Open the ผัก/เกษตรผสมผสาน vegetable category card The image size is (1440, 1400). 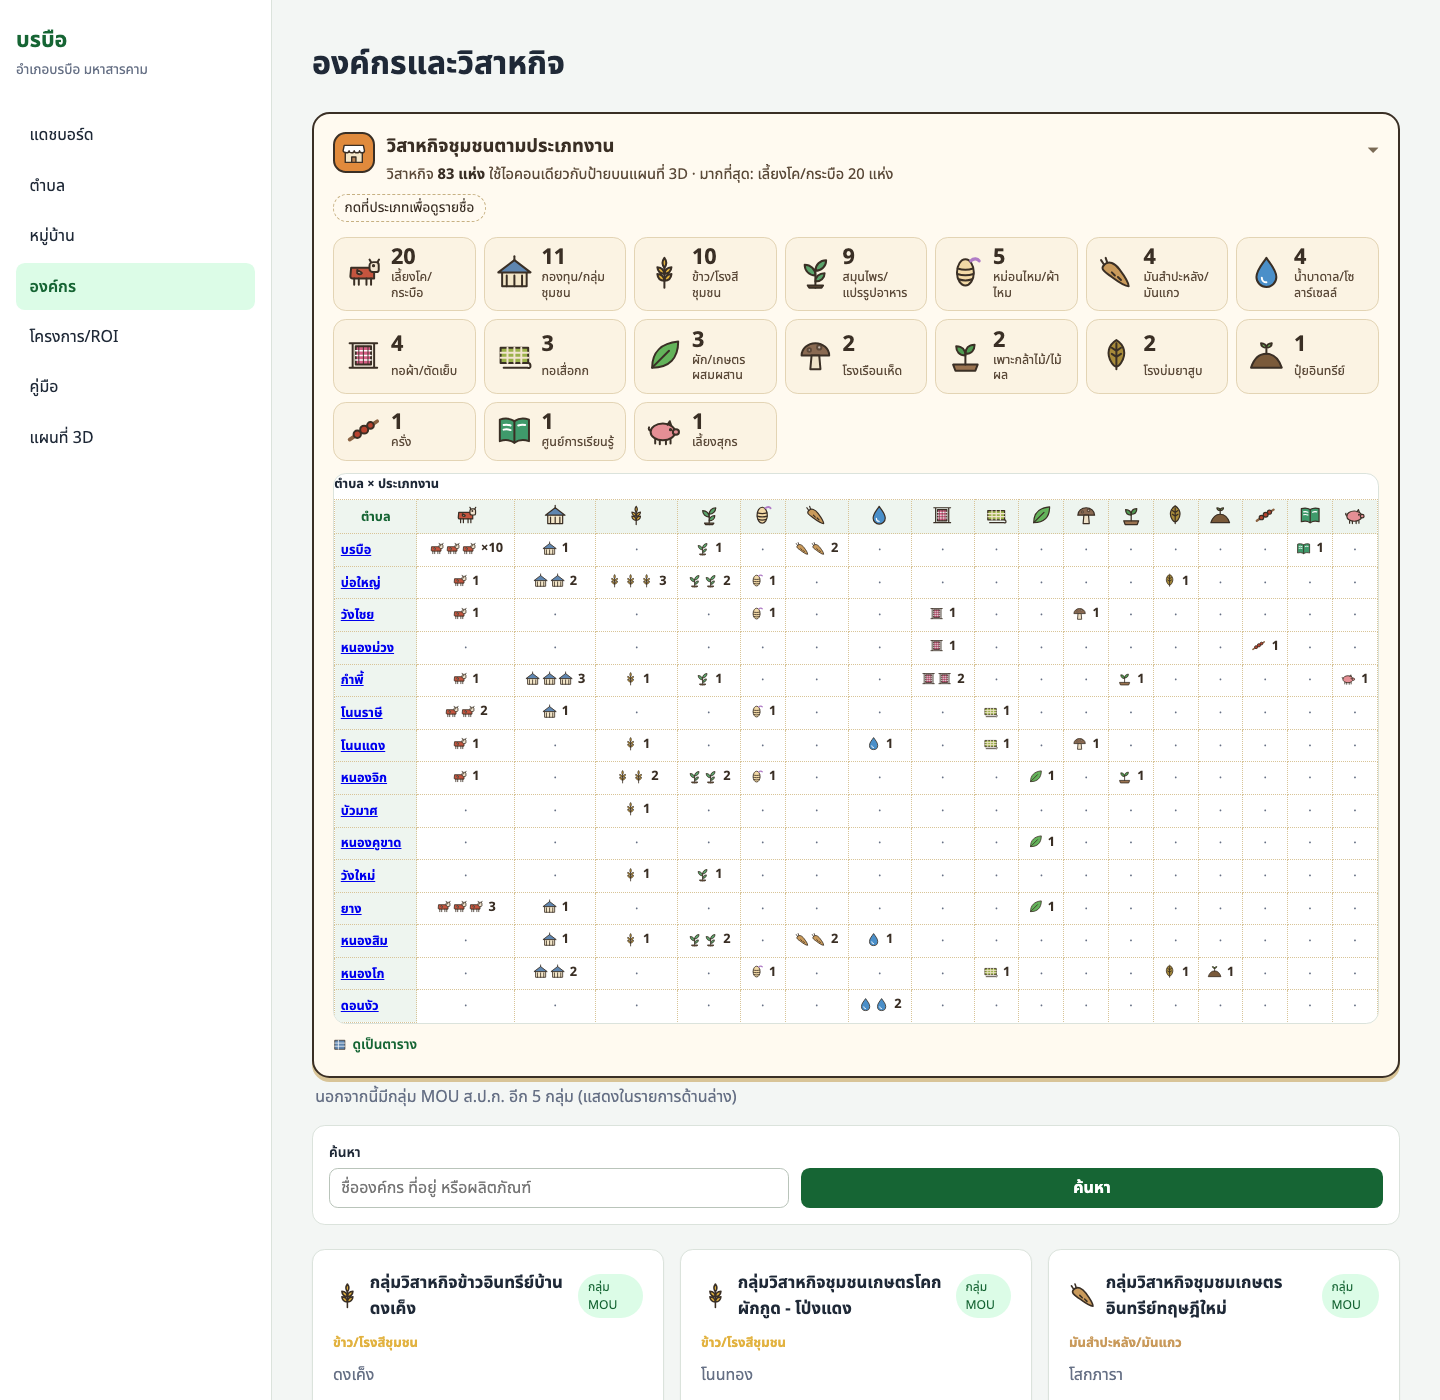pyautogui.click(x=705, y=357)
